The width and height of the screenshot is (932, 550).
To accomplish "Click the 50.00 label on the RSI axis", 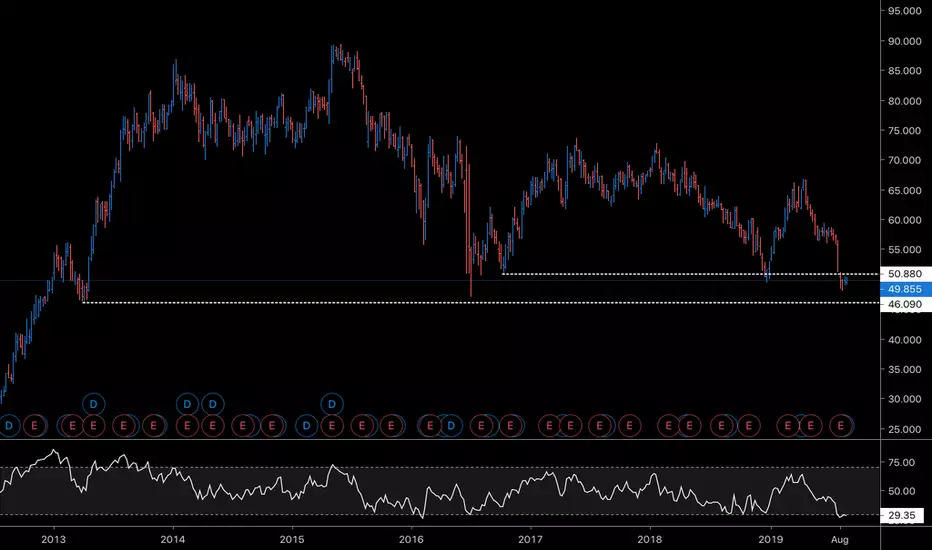I will (x=902, y=491).
